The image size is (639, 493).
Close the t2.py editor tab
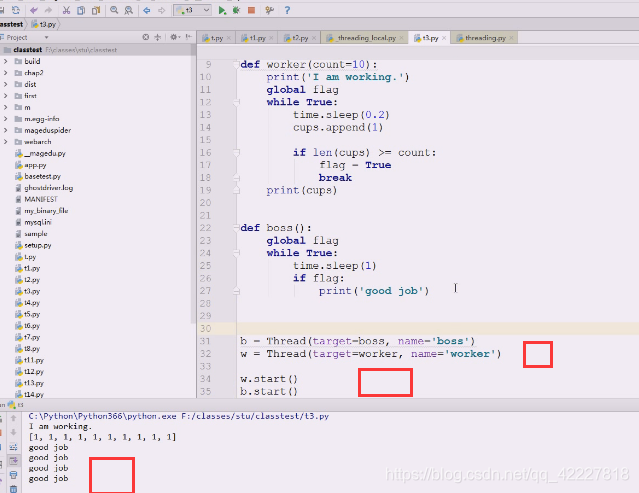coord(314,38)
